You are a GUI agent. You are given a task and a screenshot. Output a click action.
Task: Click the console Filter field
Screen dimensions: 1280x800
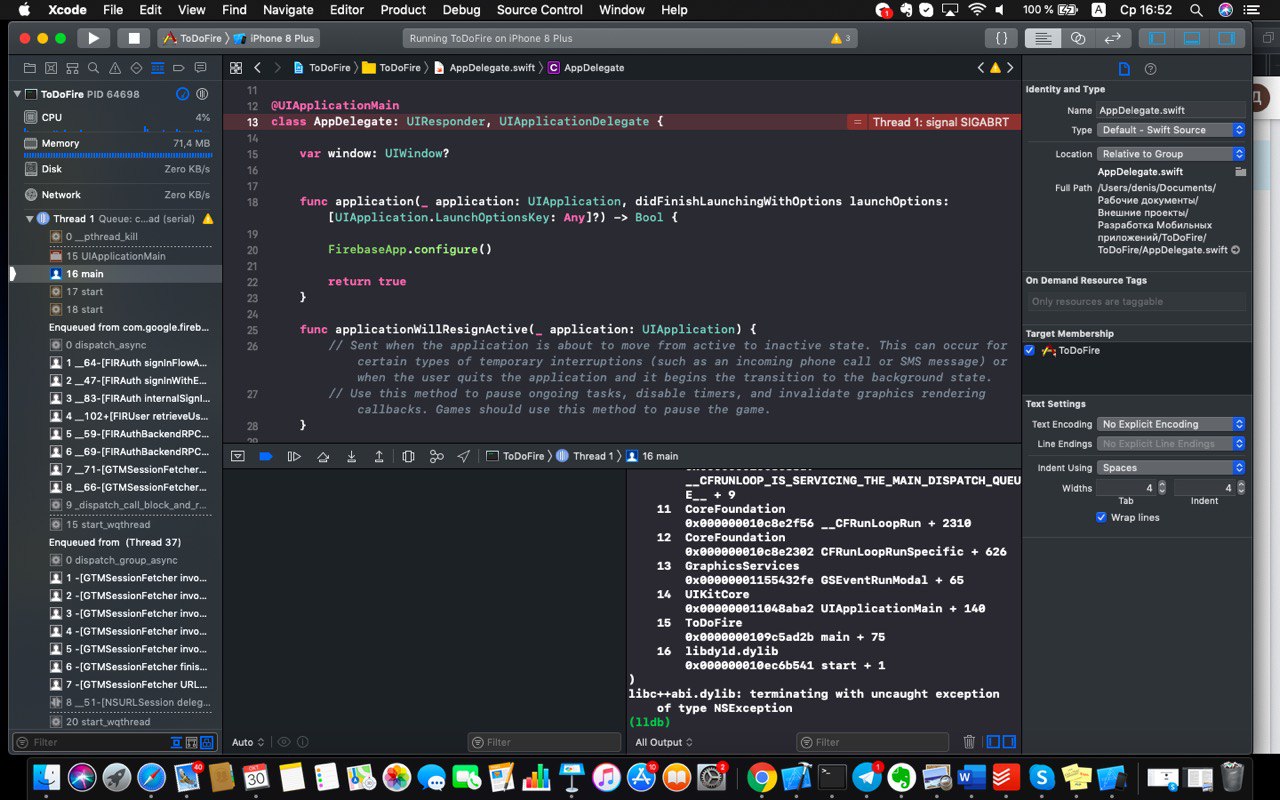click(873, 742)
